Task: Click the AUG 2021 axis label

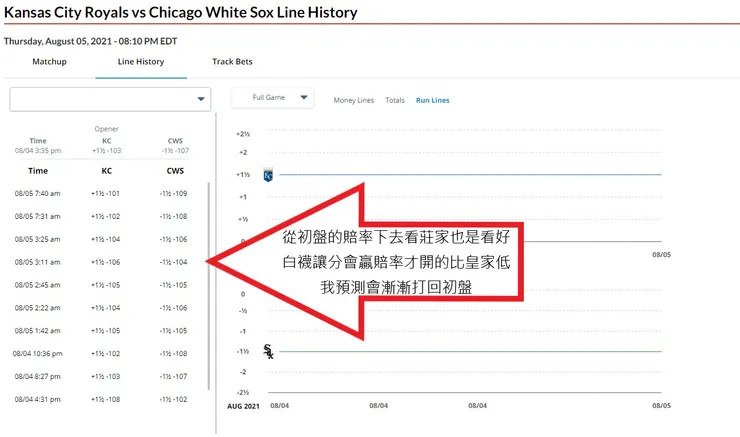Action: [x=243, y=406]
